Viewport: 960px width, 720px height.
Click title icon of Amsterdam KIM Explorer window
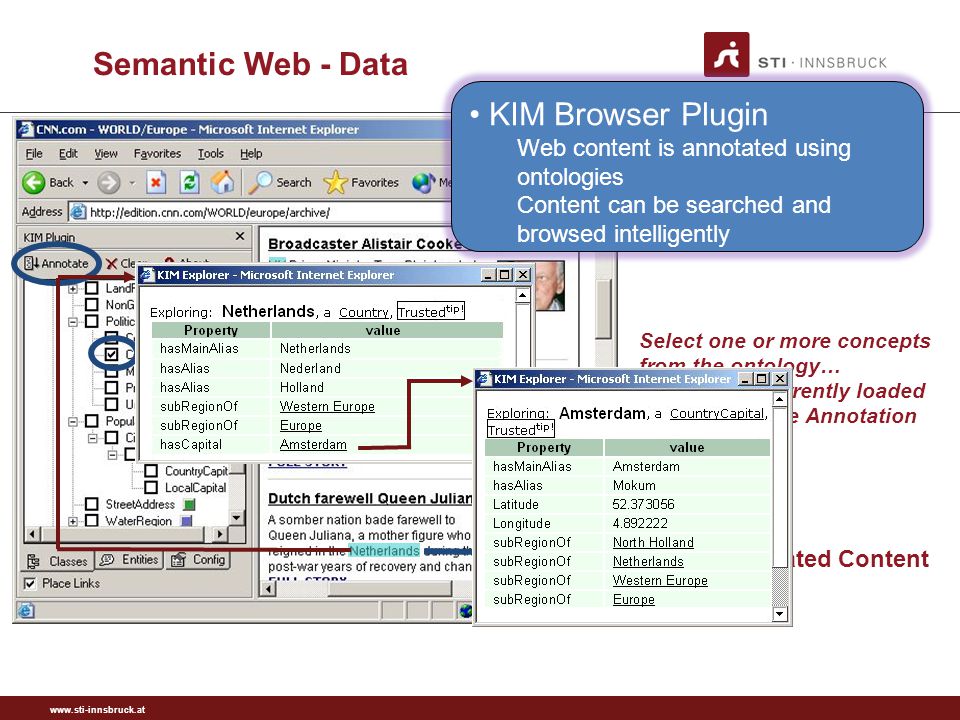click(484, 379)
